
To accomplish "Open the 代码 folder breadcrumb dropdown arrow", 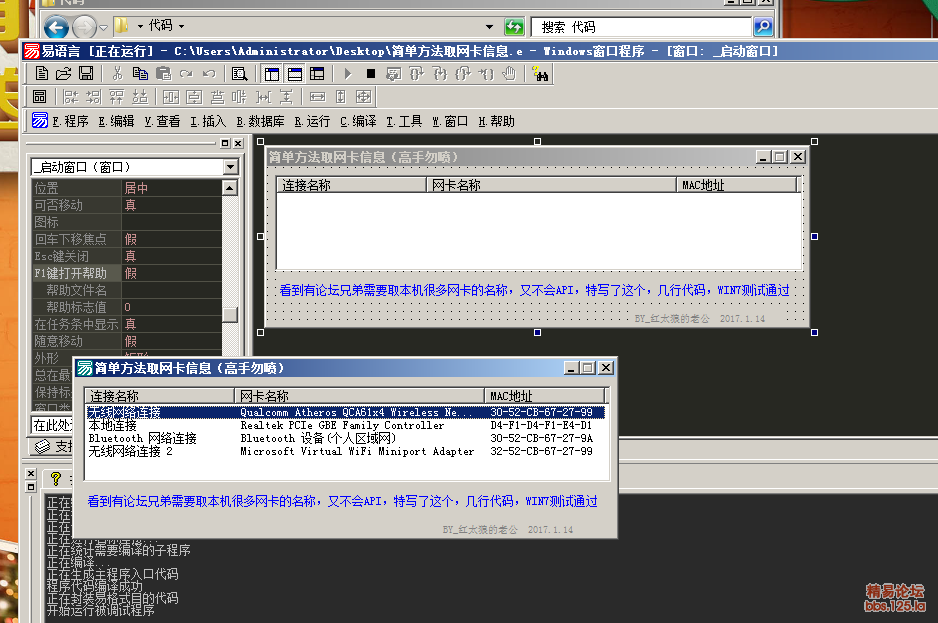I will 181,26.
